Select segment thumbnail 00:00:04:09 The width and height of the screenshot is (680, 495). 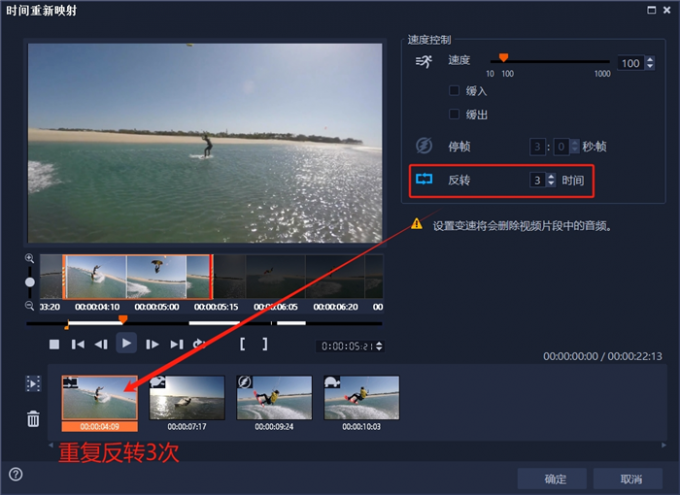[x=100, y=398]
